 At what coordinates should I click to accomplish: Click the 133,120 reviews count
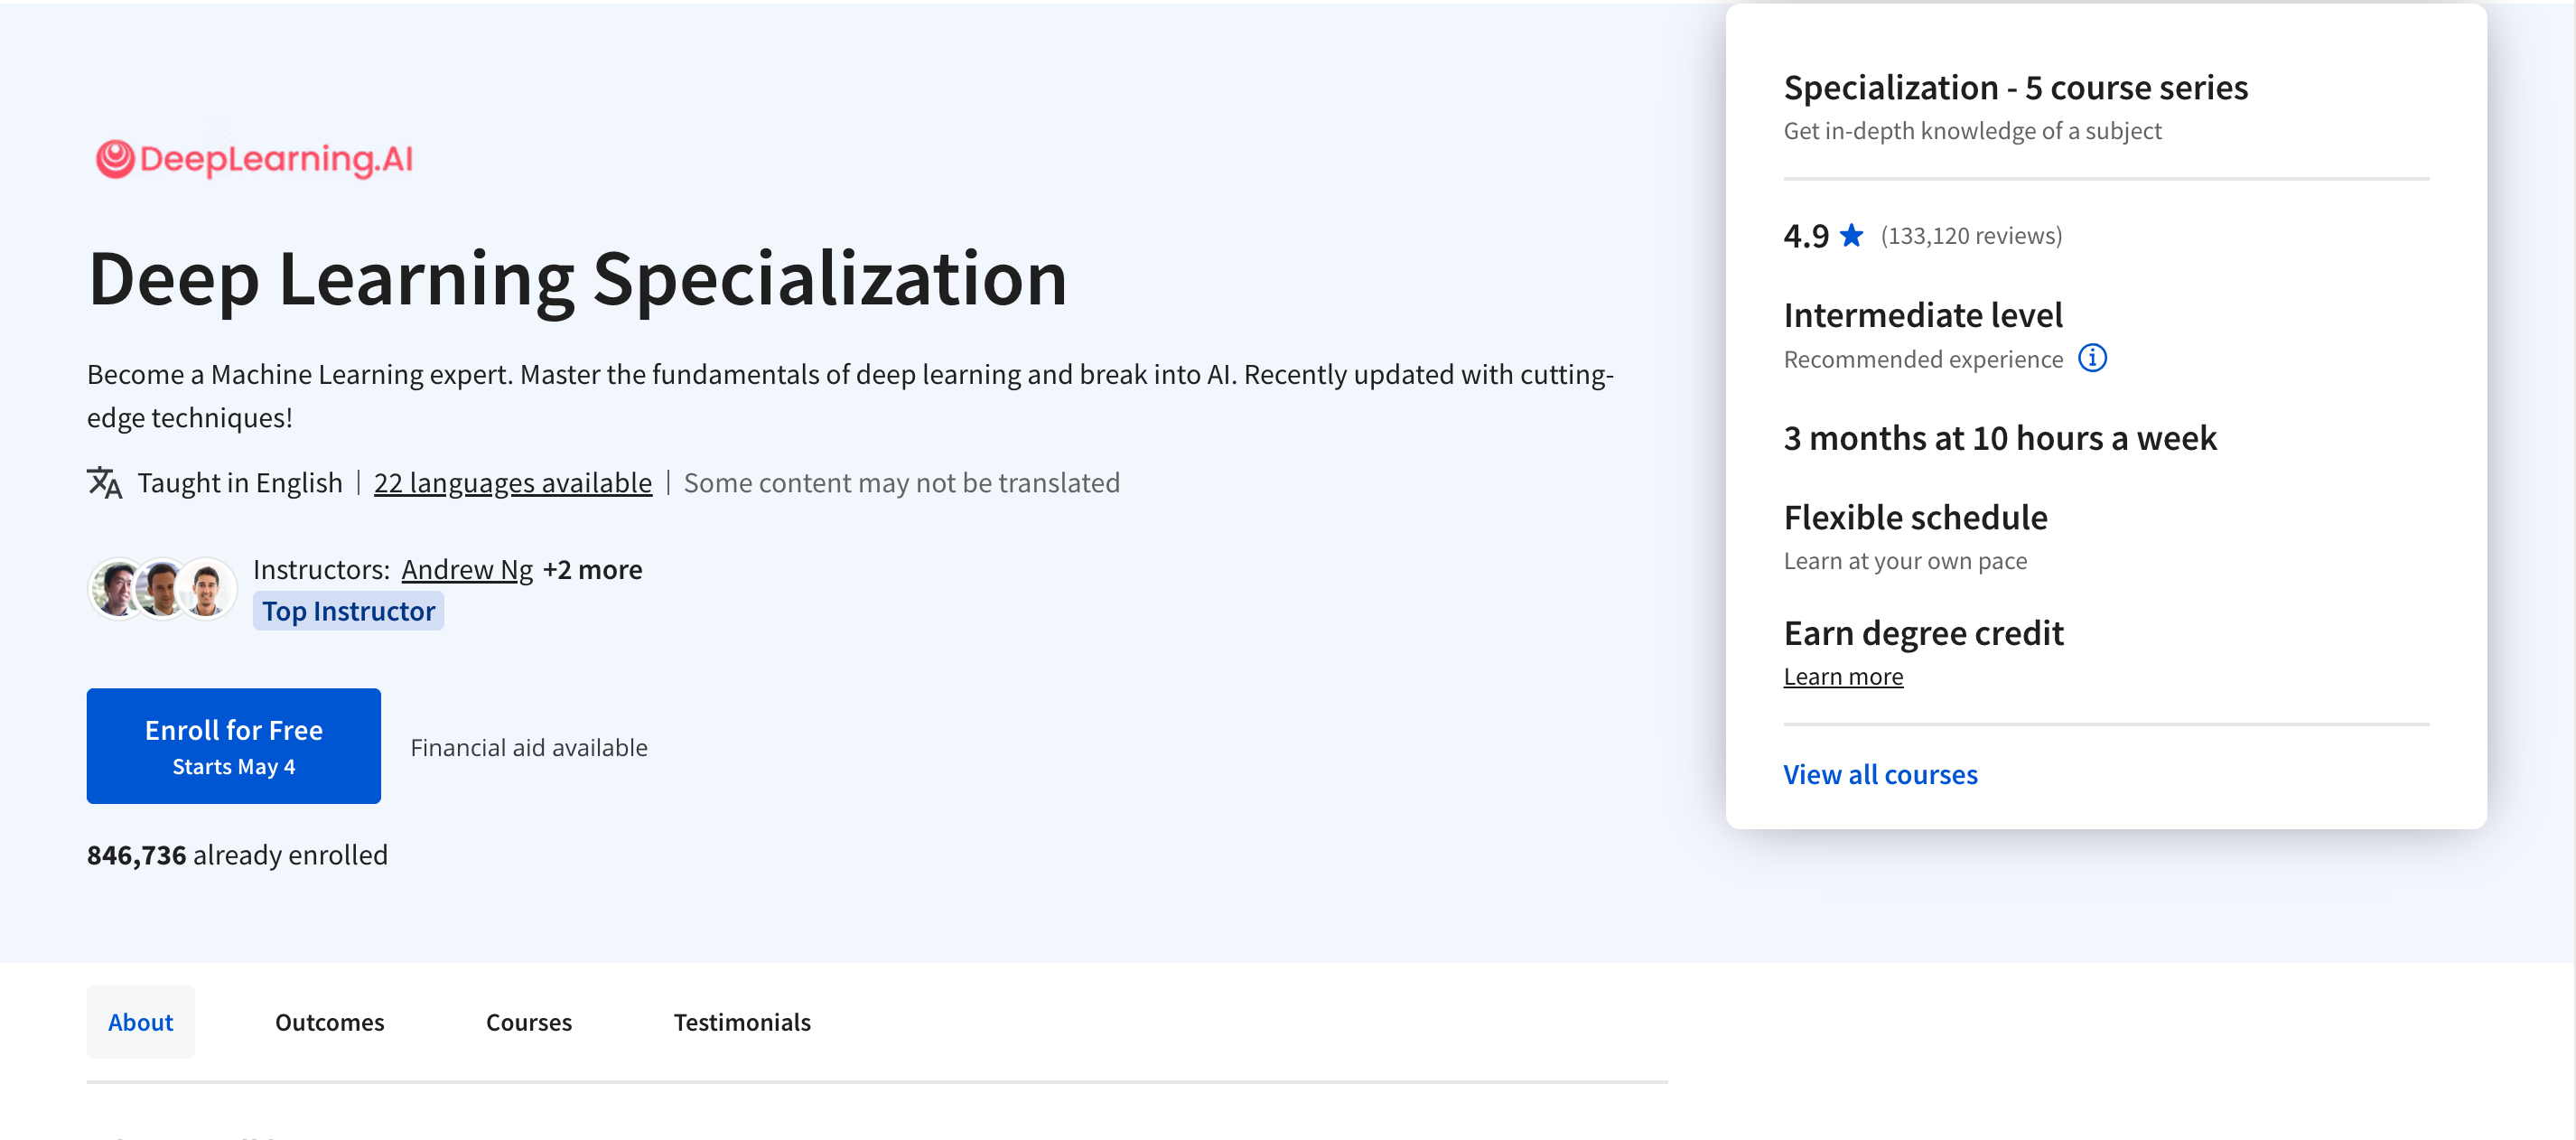tap(1971, 235)
